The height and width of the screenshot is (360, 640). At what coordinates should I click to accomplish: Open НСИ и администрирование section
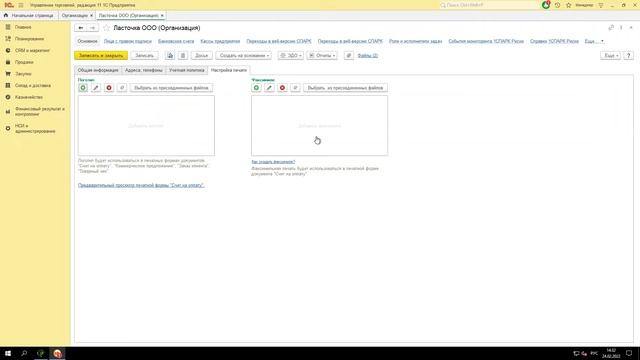coord(35,129)
